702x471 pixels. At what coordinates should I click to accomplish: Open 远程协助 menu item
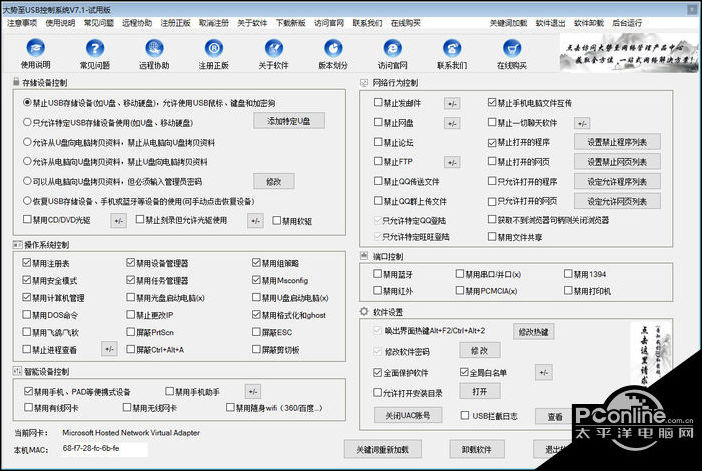(x=137, y=23)
